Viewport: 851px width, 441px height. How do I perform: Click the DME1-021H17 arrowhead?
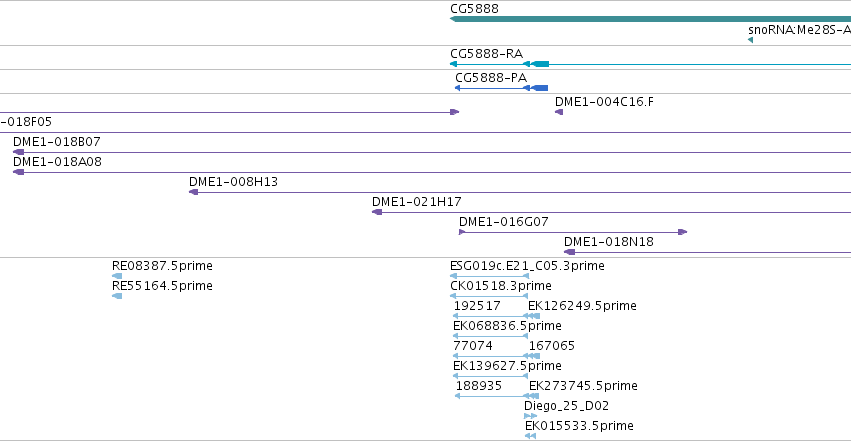(x=377, y=212)
